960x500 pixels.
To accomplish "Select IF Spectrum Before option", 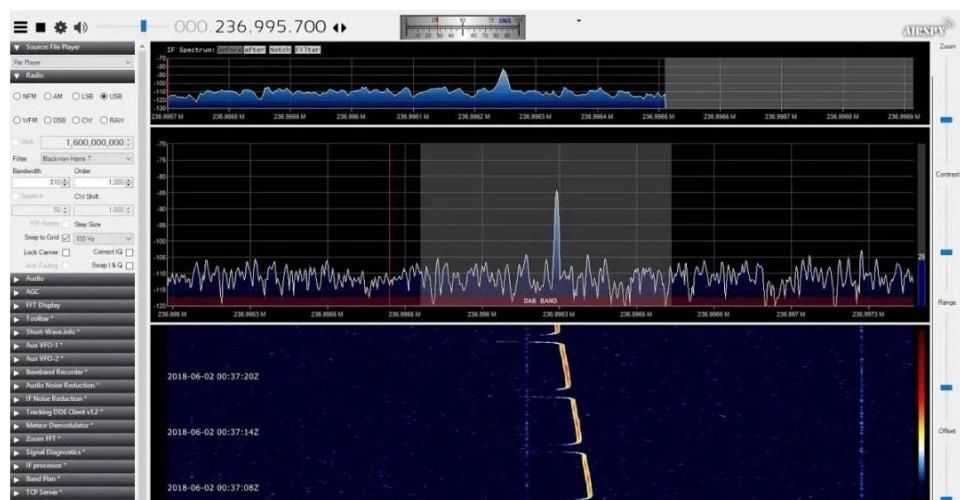I will [x=230, y=50].
